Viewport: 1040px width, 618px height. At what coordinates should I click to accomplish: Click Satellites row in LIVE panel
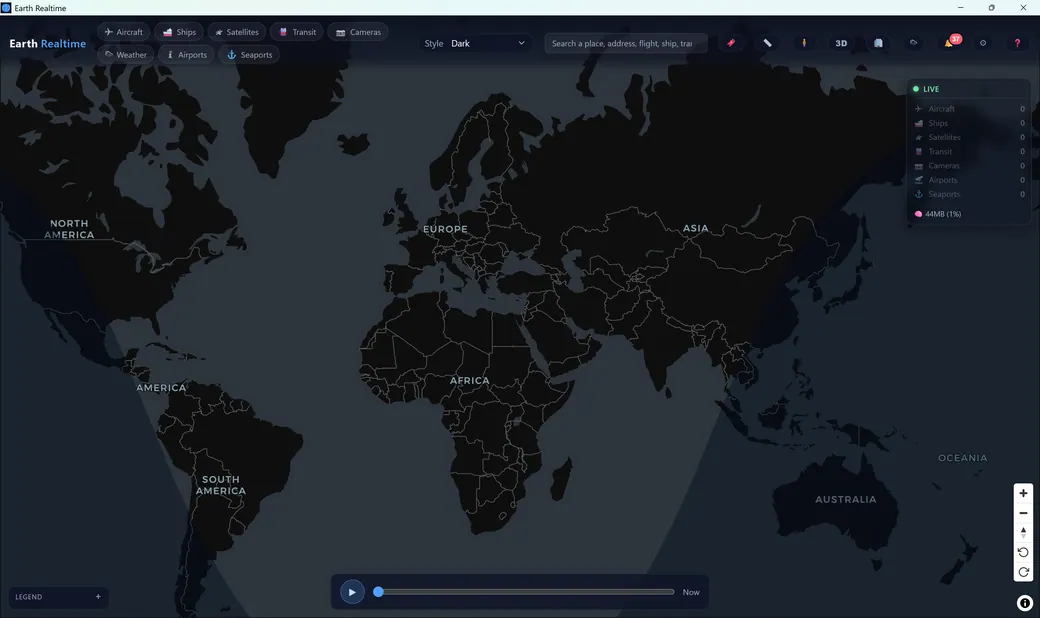click(969, 137)
